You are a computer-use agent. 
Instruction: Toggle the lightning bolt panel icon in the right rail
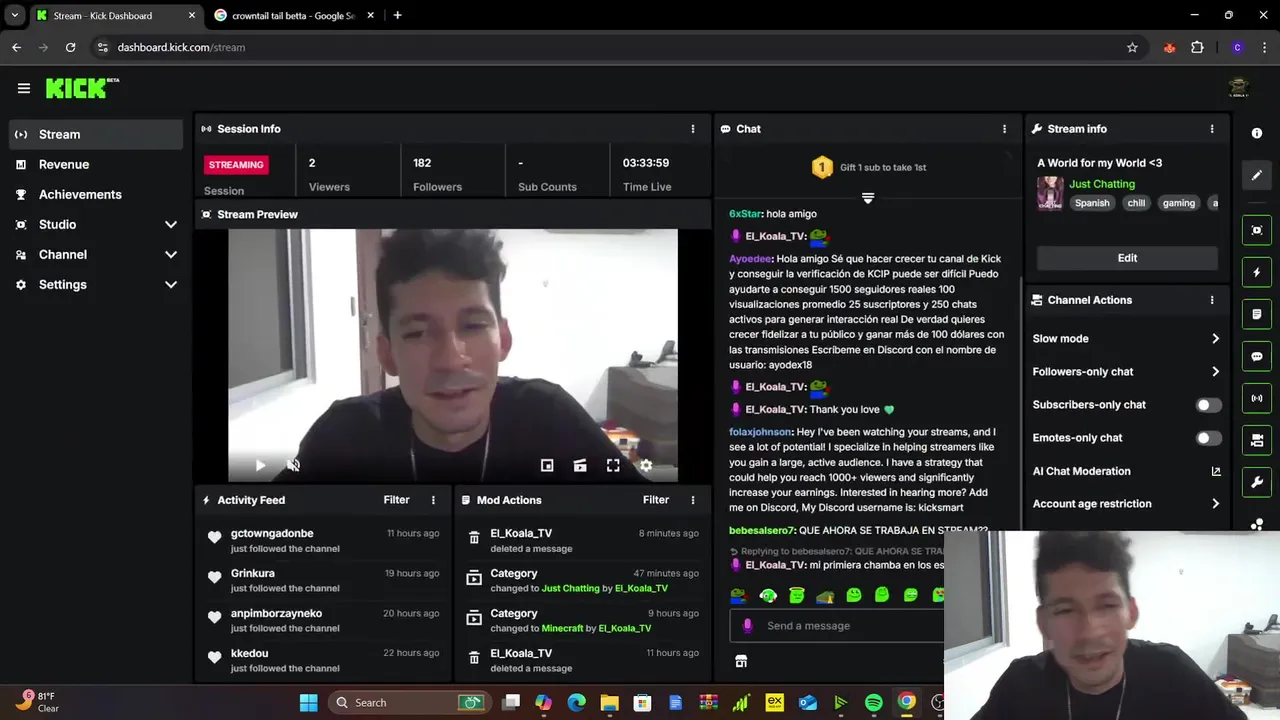pos(1257,272)
